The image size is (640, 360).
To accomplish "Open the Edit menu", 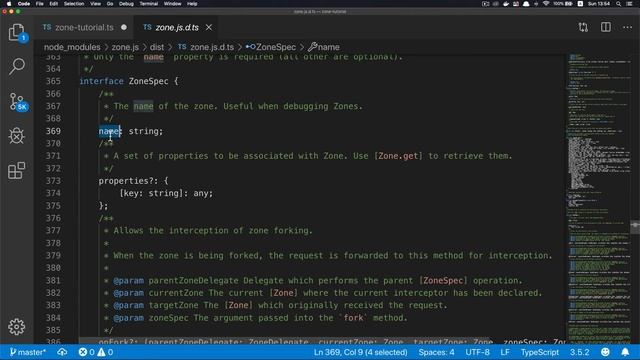I will click(x=53, y=4).
